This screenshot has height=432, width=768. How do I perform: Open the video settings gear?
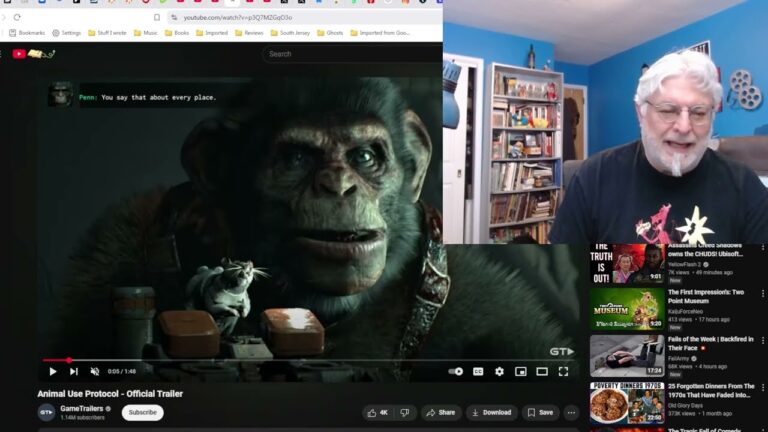[x=499, y=371]
